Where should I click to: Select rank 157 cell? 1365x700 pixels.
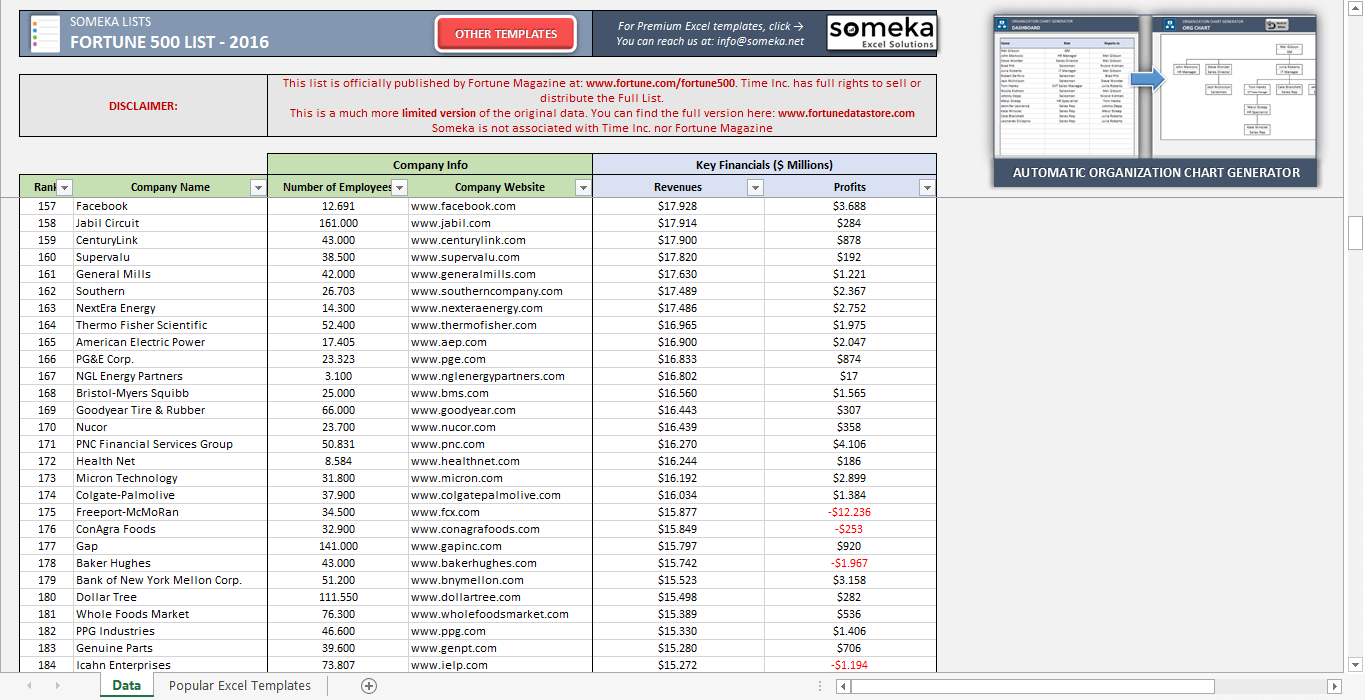47,206
